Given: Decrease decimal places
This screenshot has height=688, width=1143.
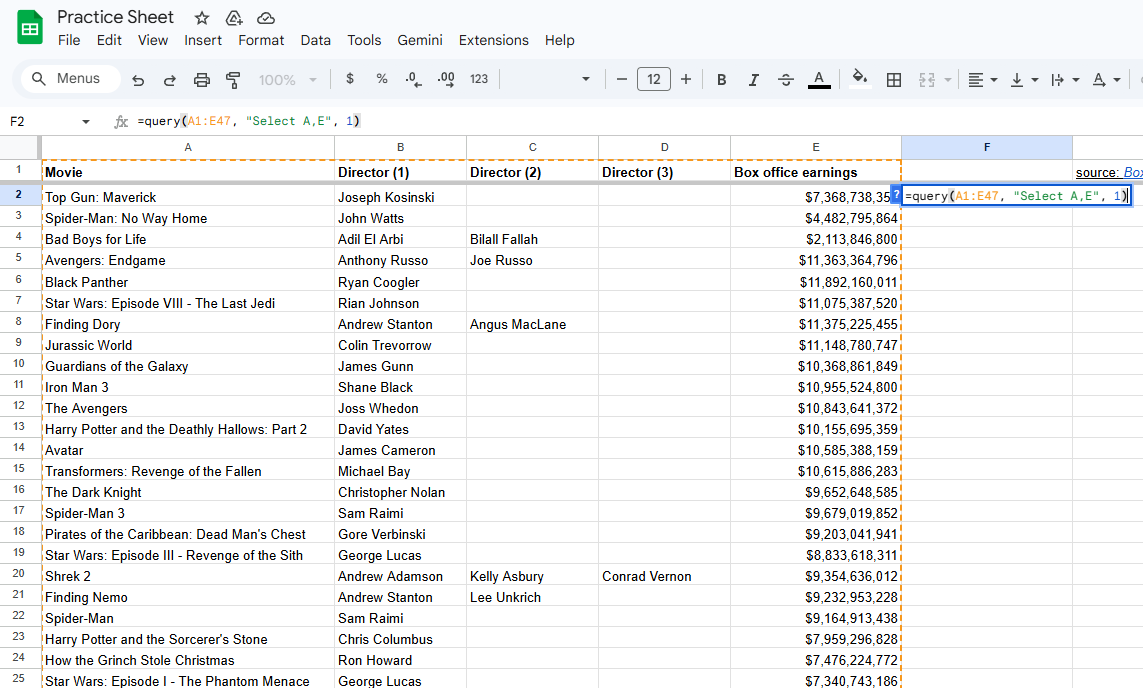Looking at the screenshot, I should [x=413, y=78].
